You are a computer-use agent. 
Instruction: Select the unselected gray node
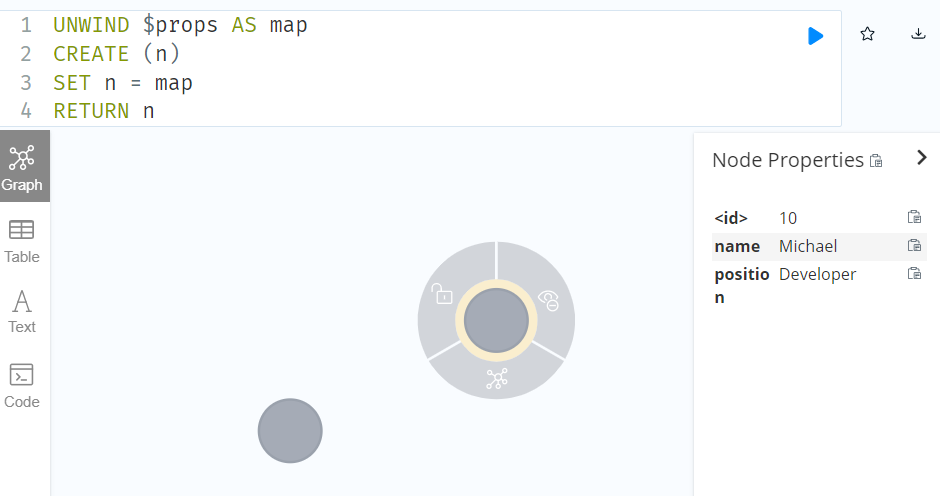coord(290,431)
